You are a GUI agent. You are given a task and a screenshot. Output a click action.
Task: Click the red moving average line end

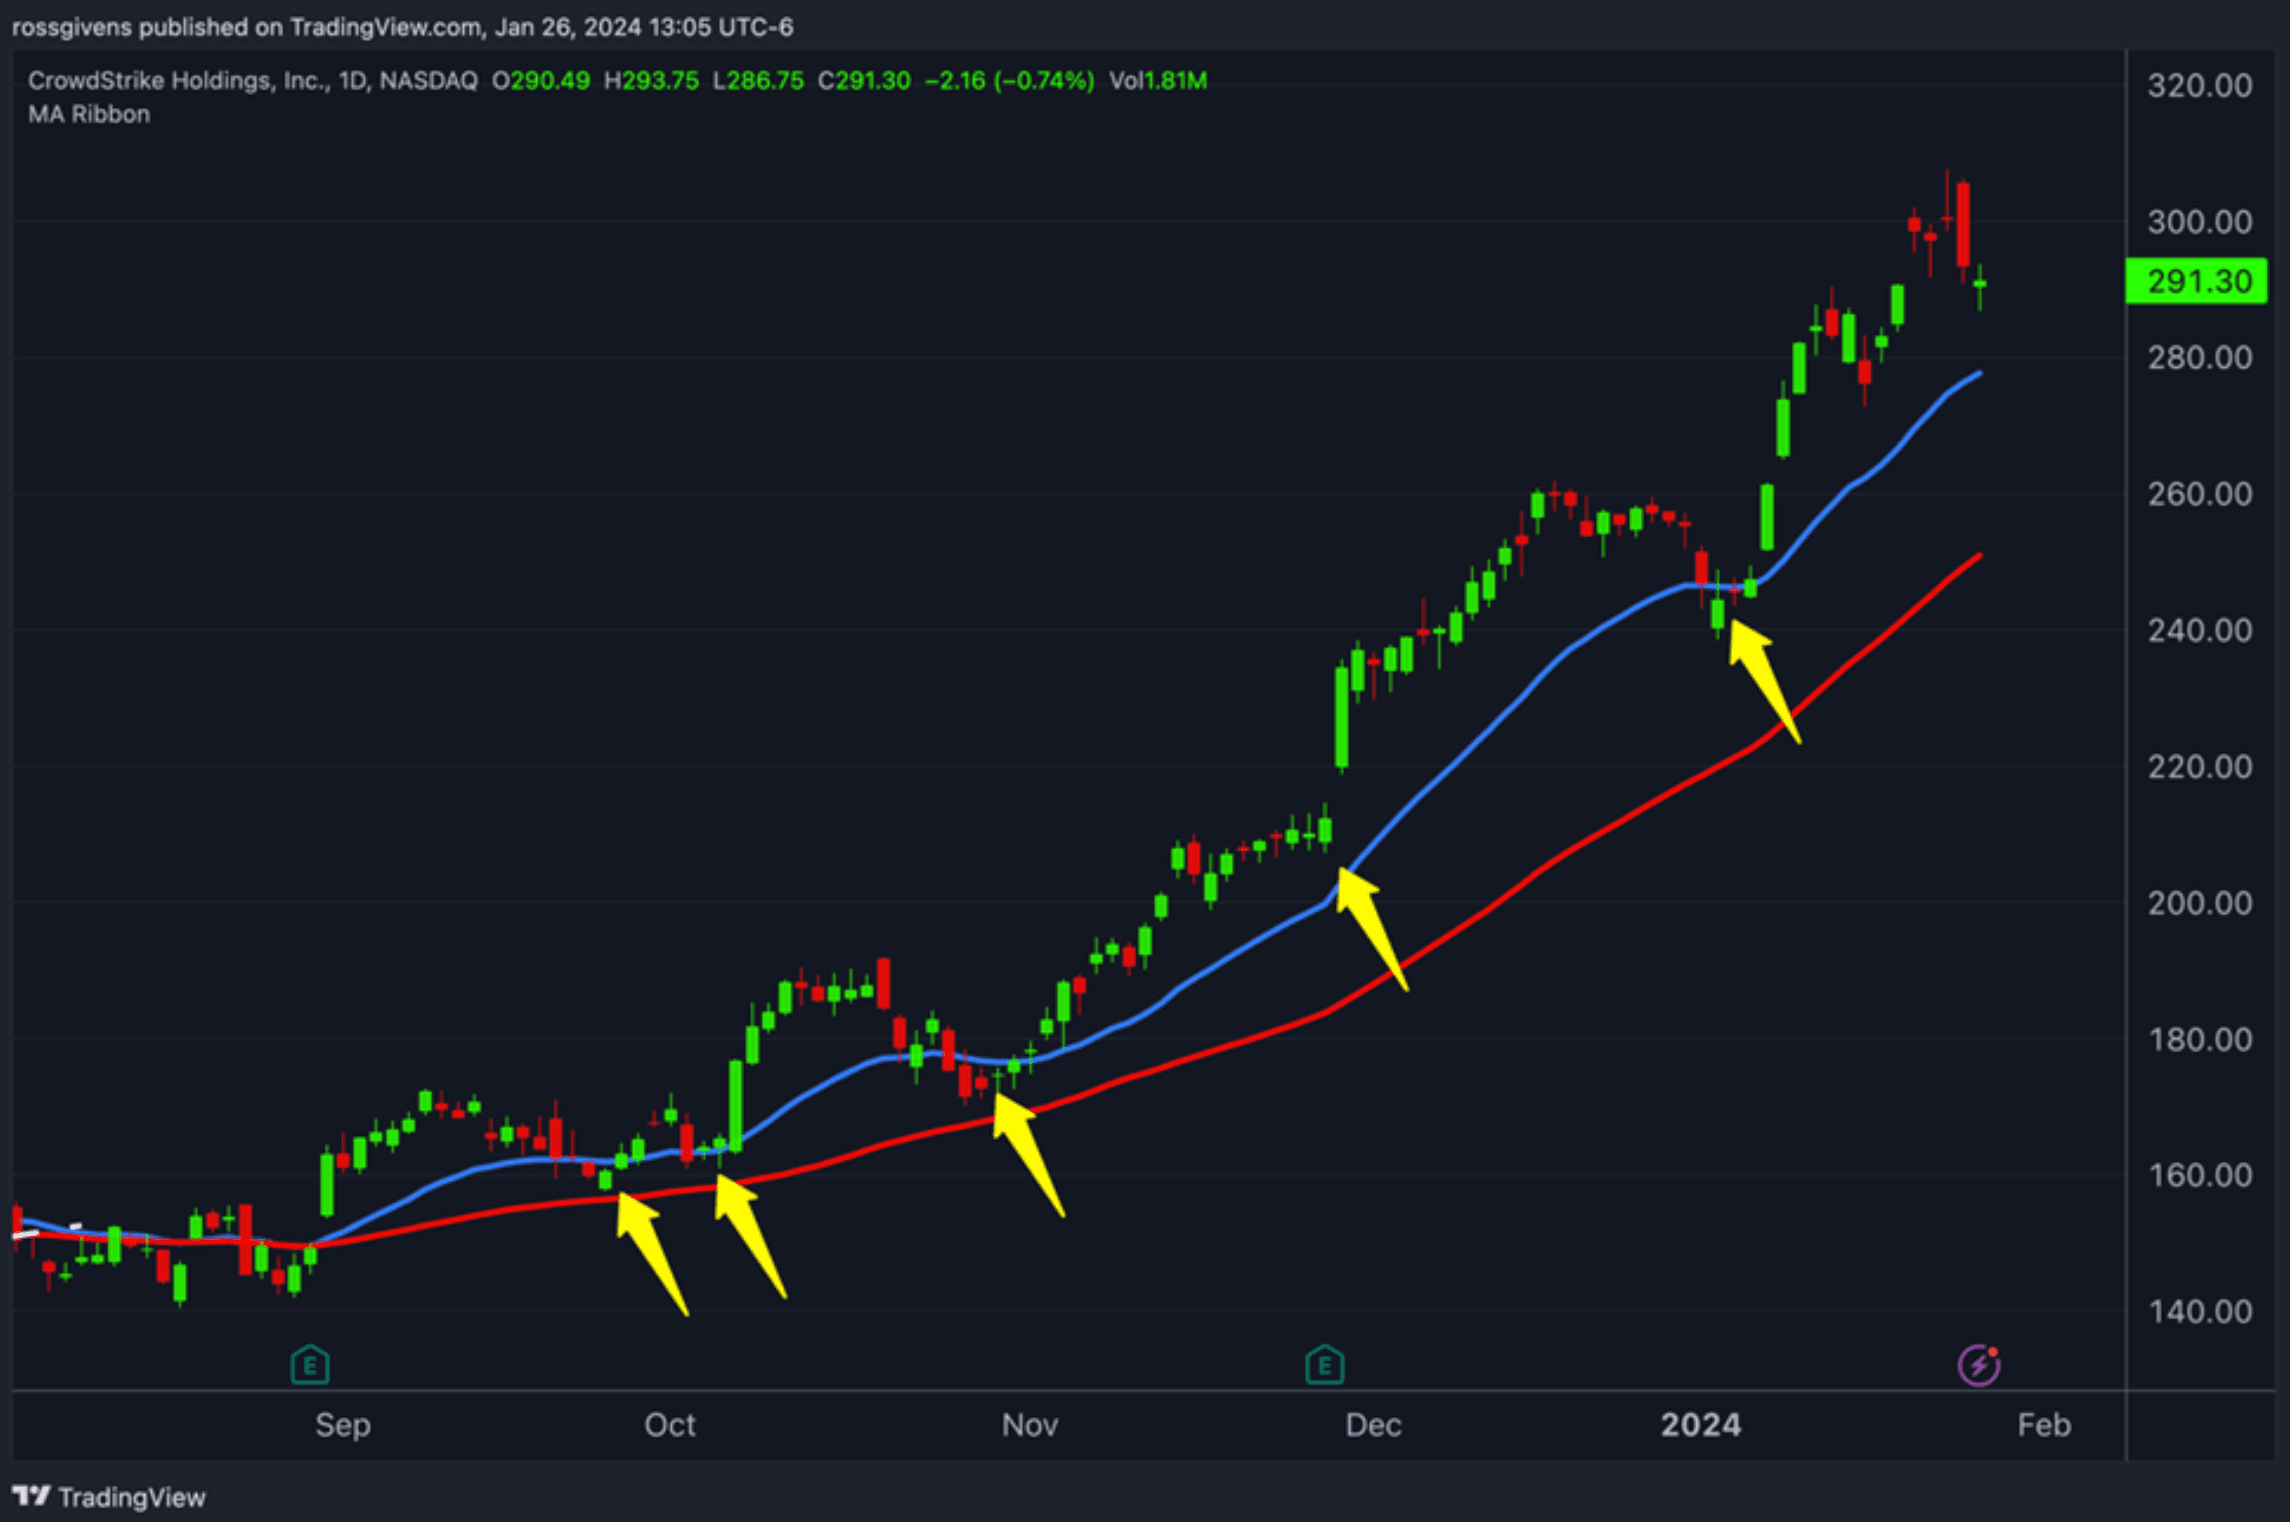click(1977, 557)
